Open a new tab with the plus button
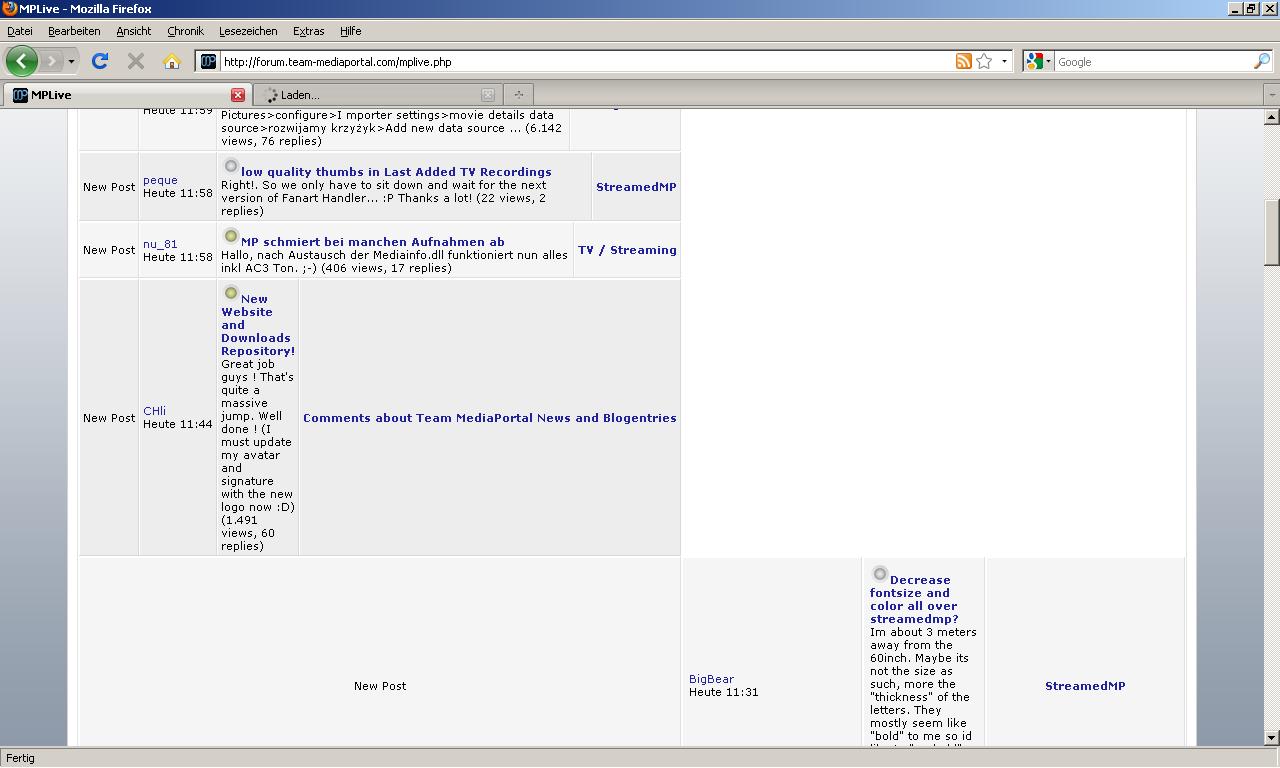The width and height of the screenshot is (1280, 768). 518,95
